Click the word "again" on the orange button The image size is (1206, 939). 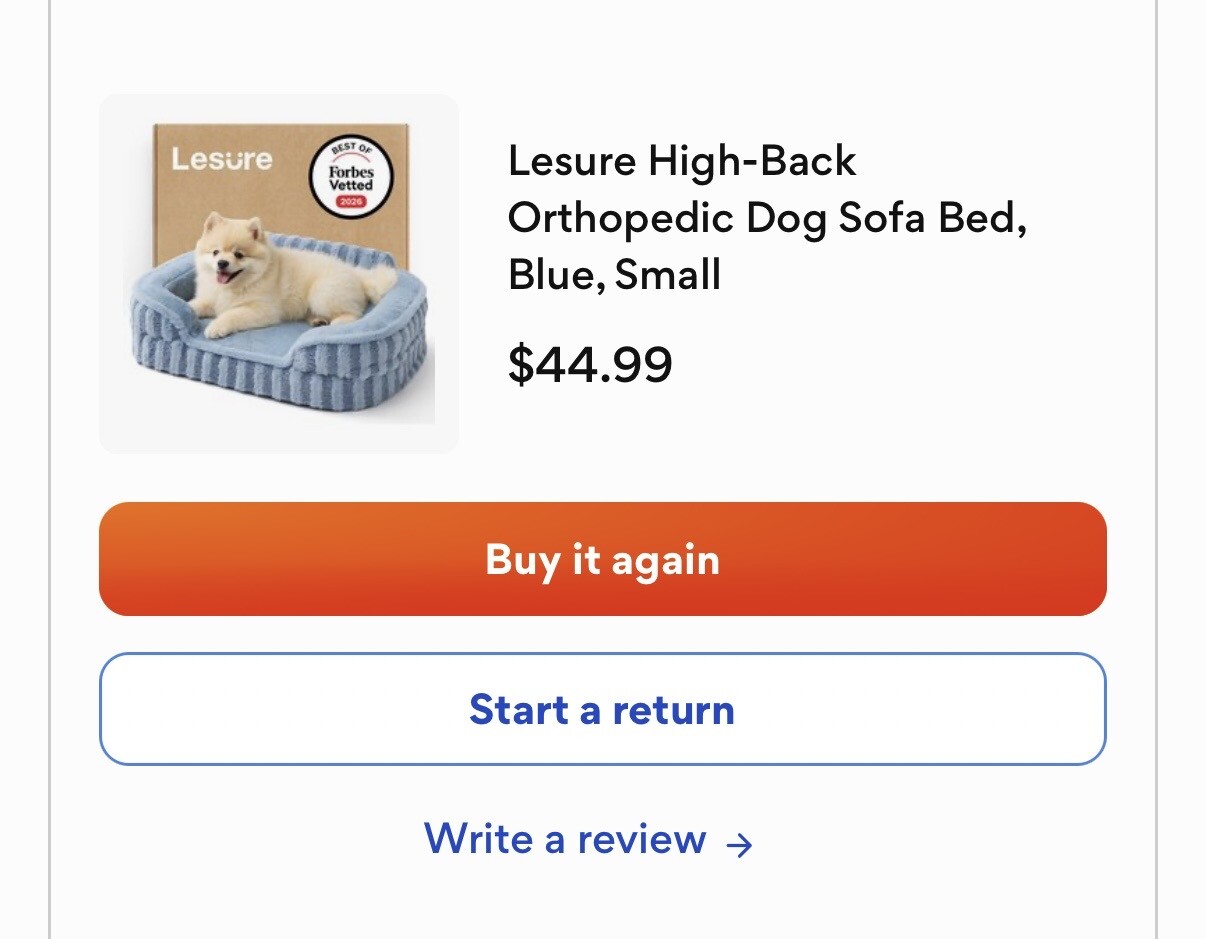coord(665,560)
